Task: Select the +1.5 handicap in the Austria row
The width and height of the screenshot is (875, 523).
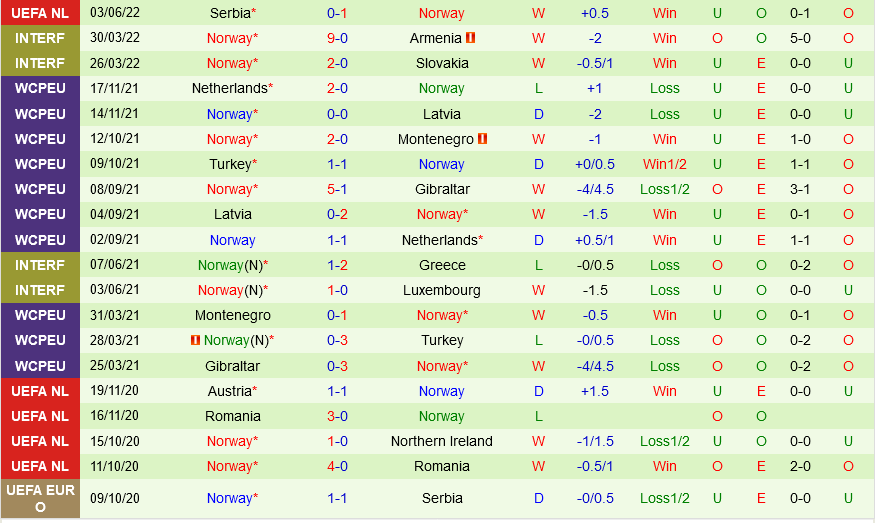Action: [x=595, y=391]
